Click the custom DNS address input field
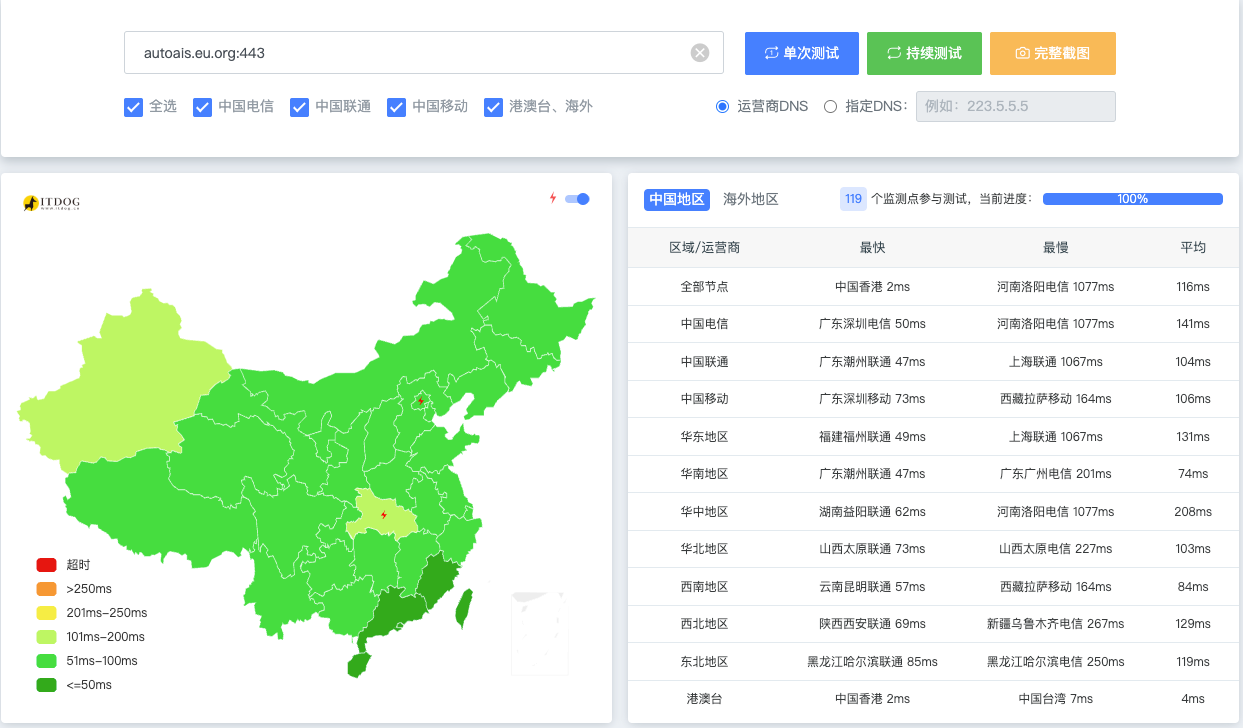Screen dimensions: 1243x728 [x=1015, y=107]
